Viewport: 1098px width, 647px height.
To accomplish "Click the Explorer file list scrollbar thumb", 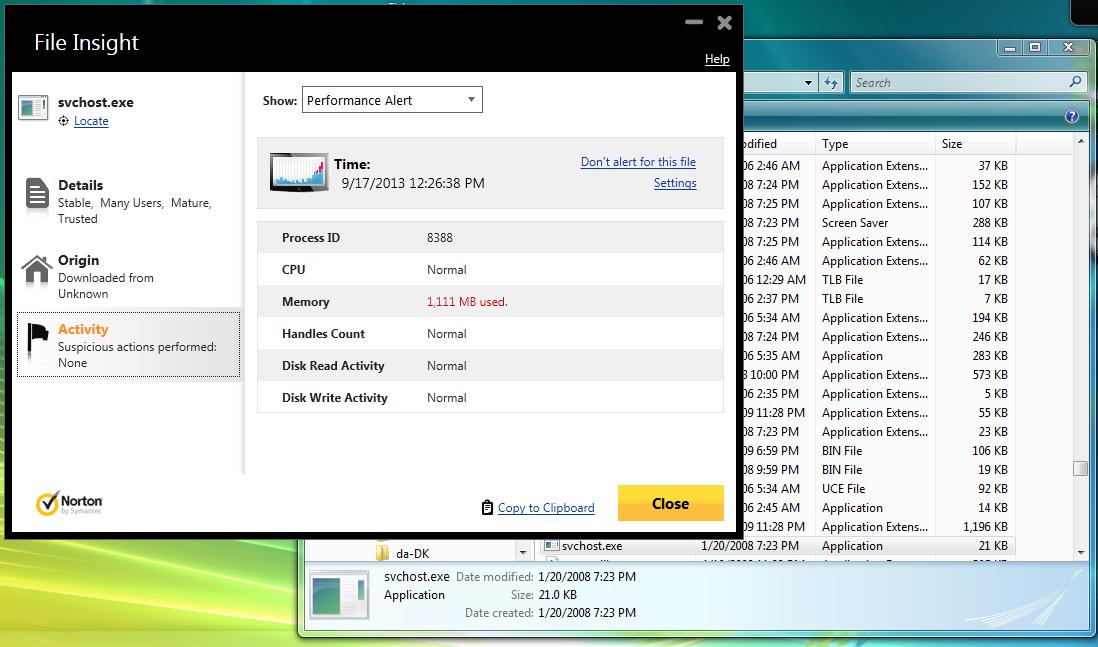I will point(1080,468).
